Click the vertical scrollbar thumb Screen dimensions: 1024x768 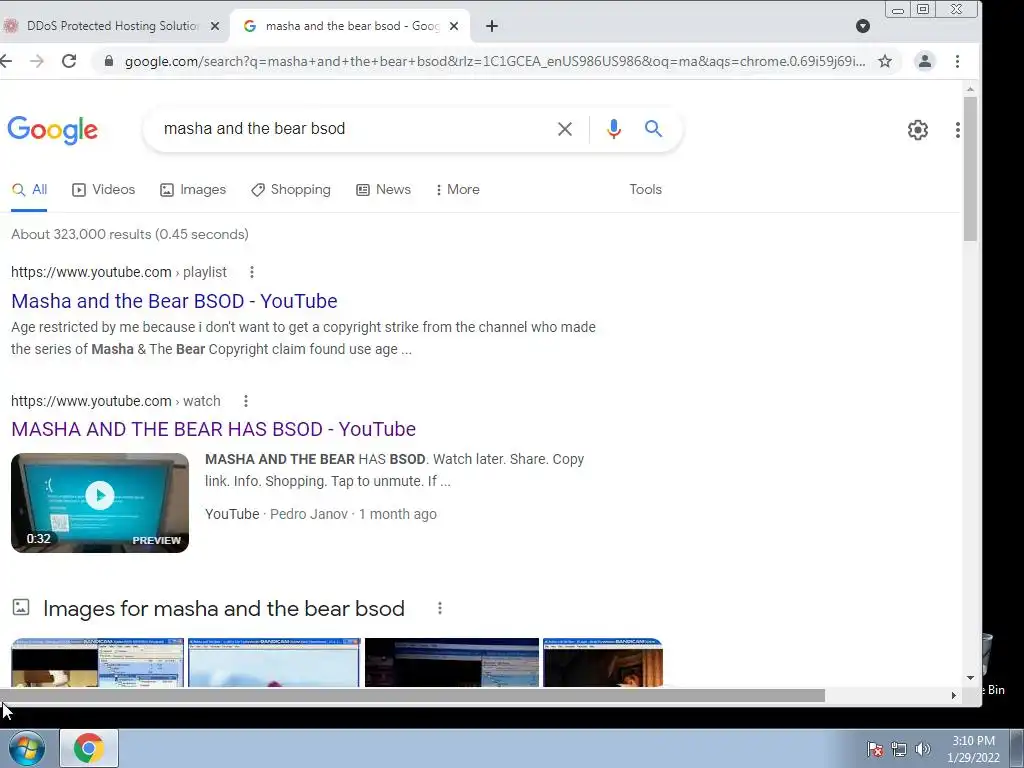point(970,168)
